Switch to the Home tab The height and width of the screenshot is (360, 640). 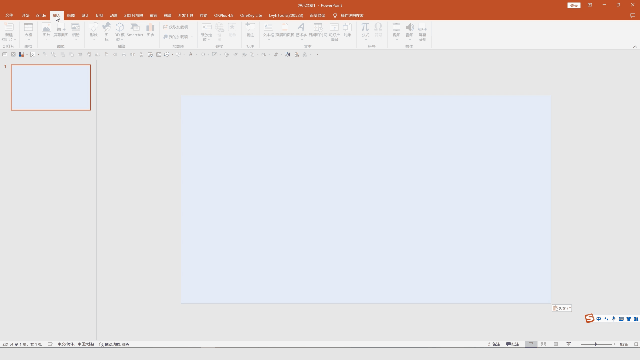click(25, 16)
